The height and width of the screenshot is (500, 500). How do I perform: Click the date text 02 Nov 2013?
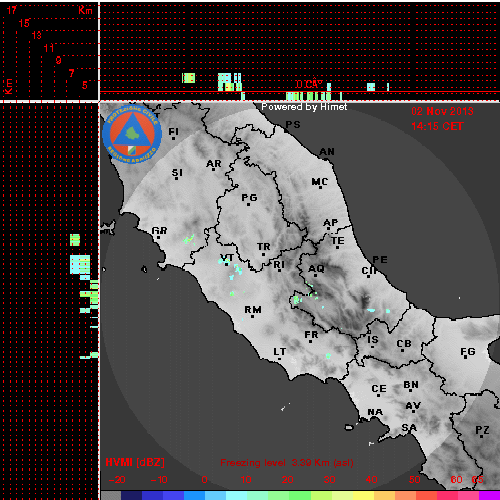[x=442, y=111]
